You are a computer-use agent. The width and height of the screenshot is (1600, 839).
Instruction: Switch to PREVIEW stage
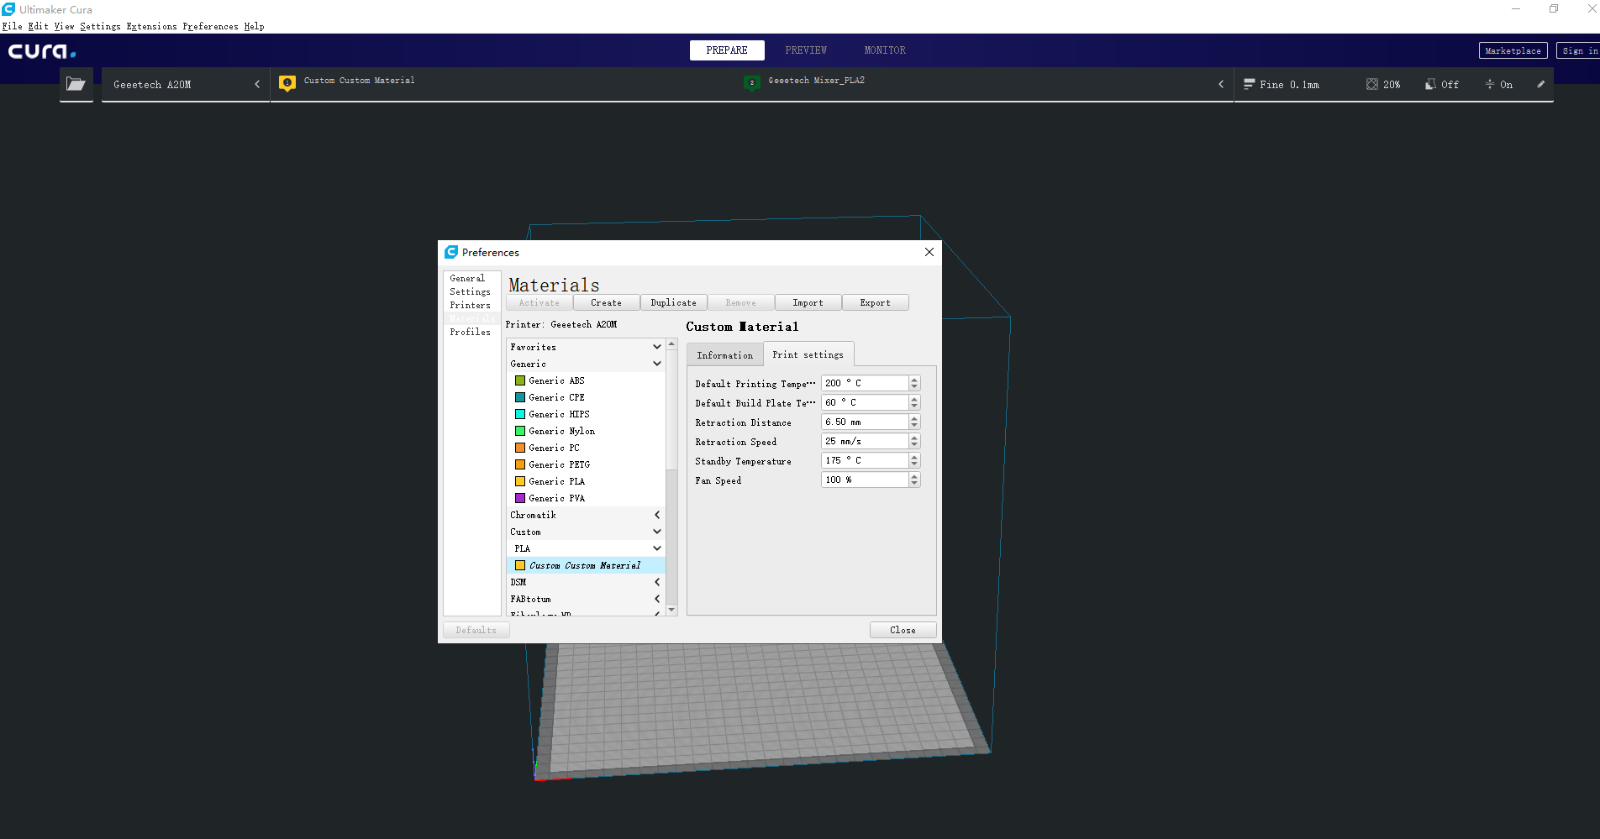(806, 50)
